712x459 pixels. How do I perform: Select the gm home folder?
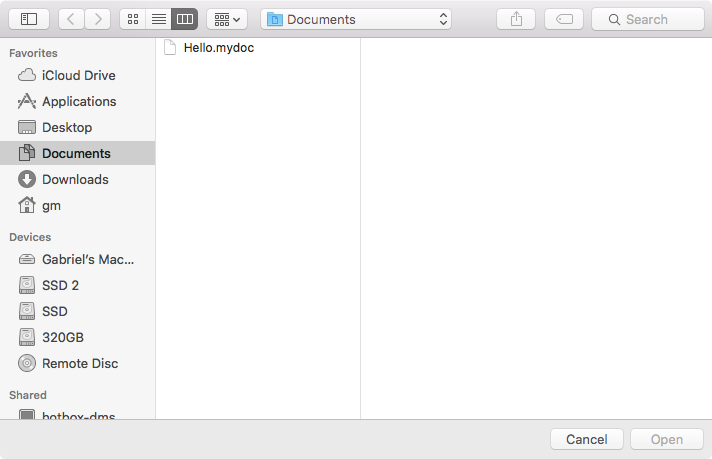click(51, 205)
